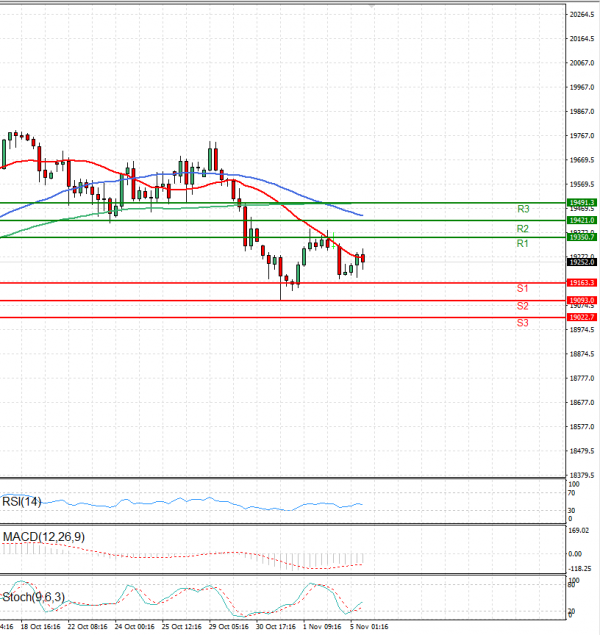
Task: Click the blue moving average line end
Action: click(362, 215)
